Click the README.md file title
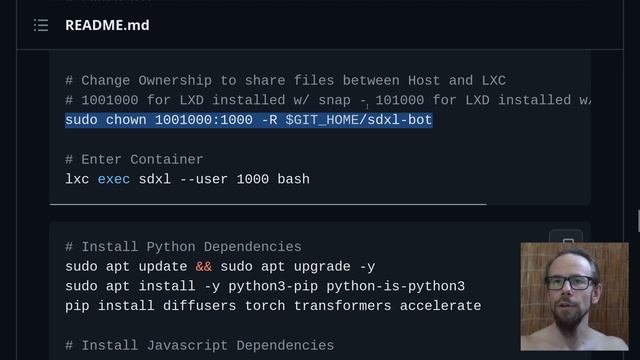Viewport: 640px width, 360px height. pyautogui.click(x=107, y=25)
